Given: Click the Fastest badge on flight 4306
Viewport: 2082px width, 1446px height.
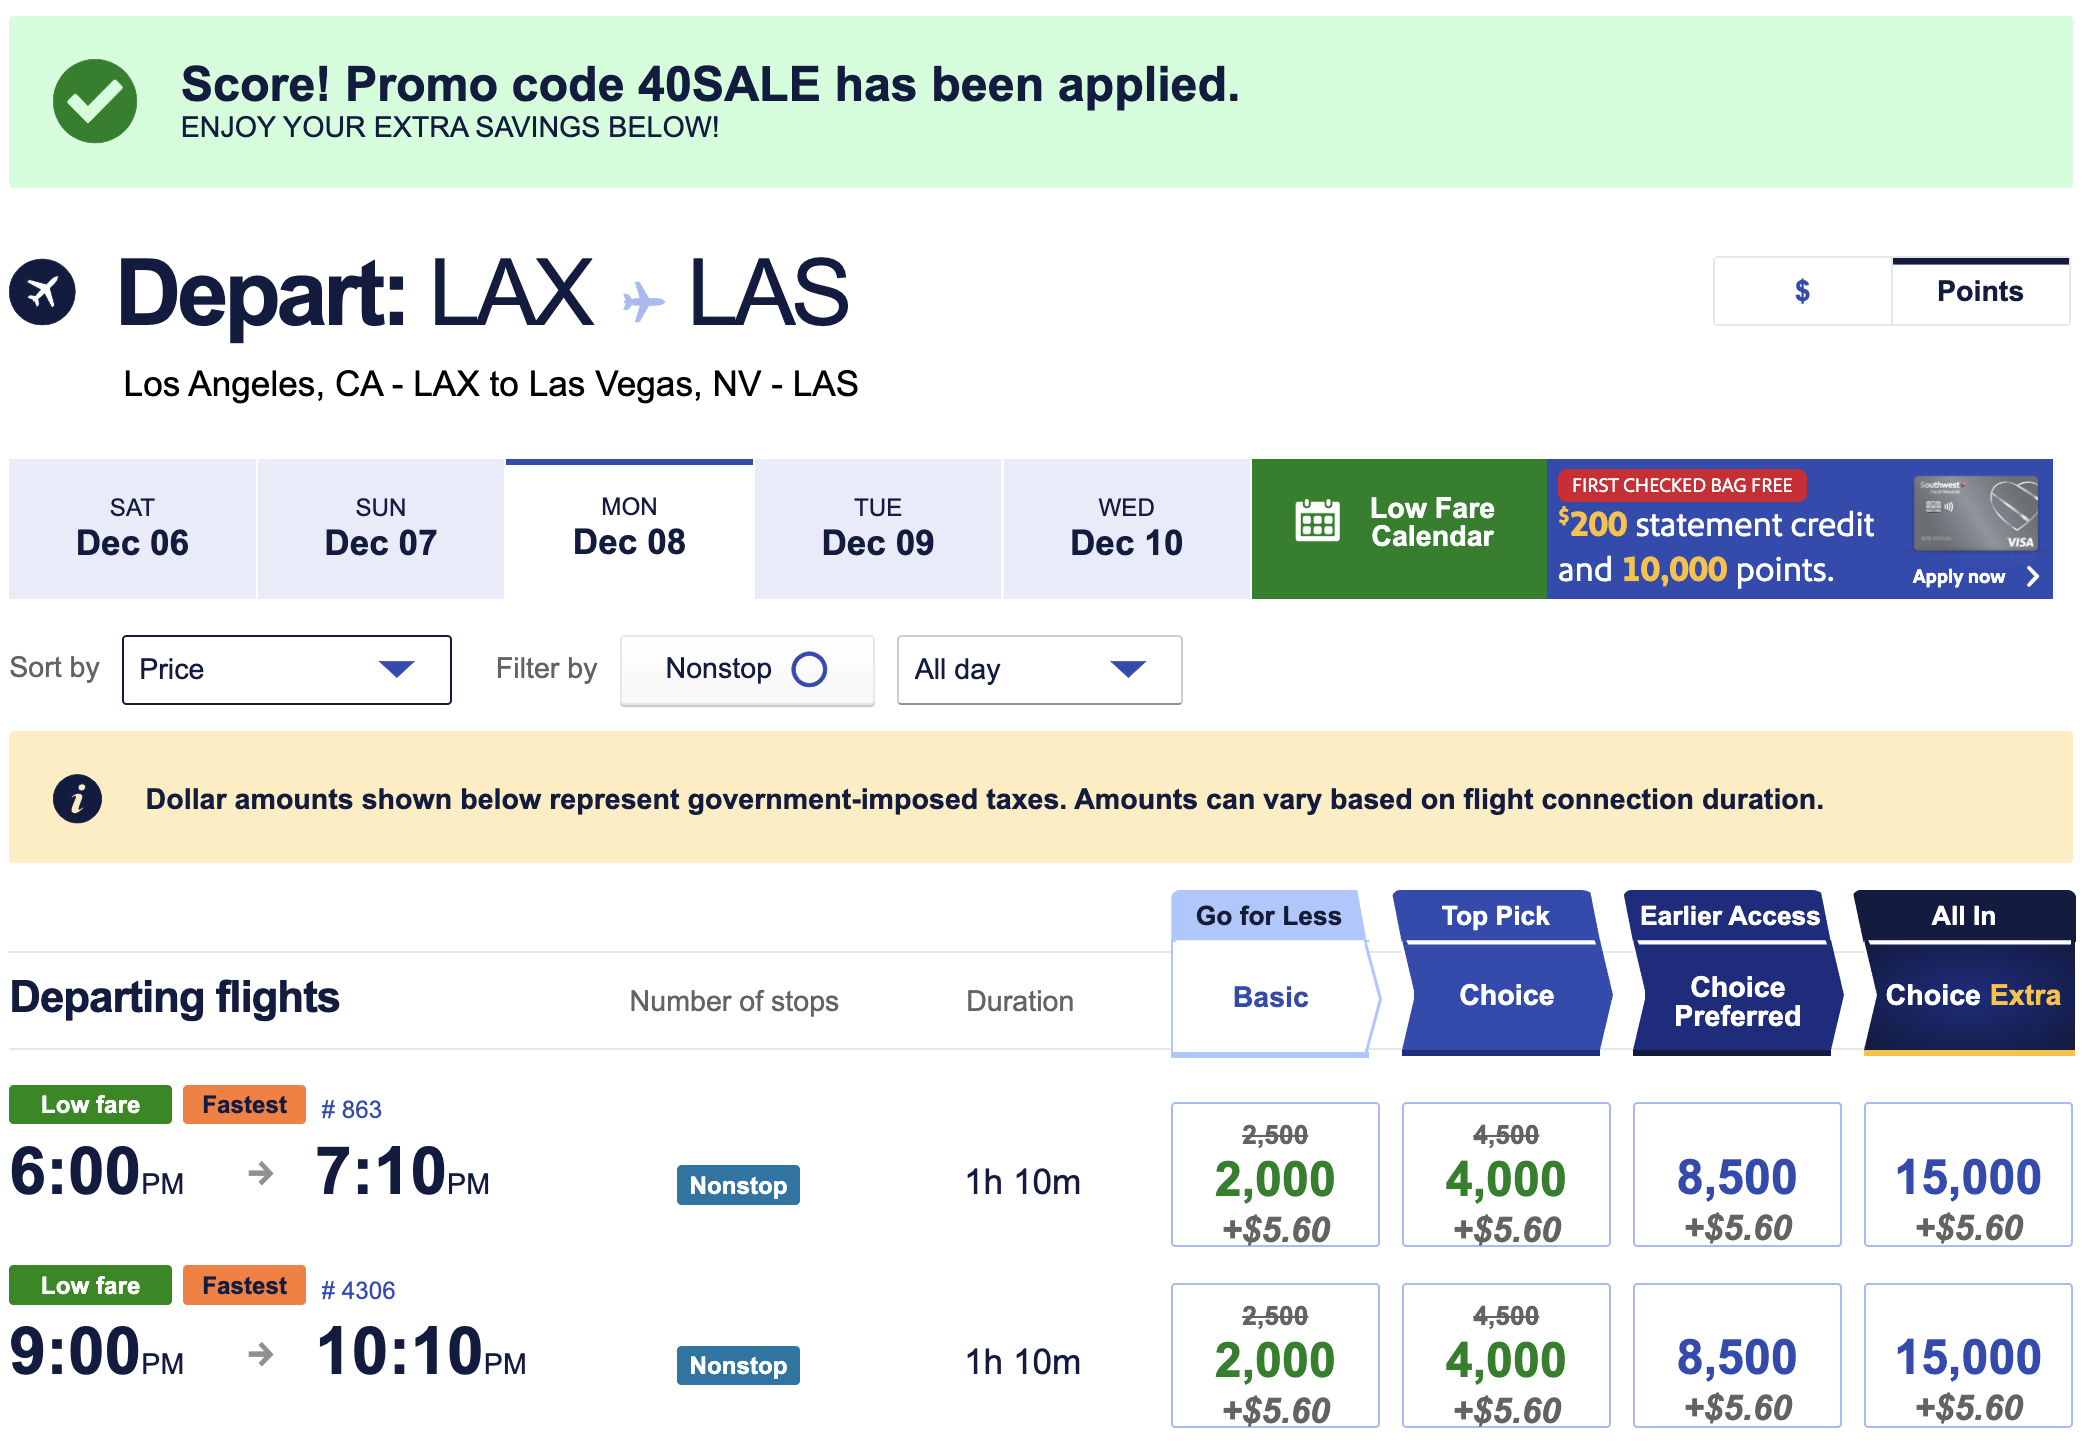Looking at the screenshot, I should [x=244, y=1285].
